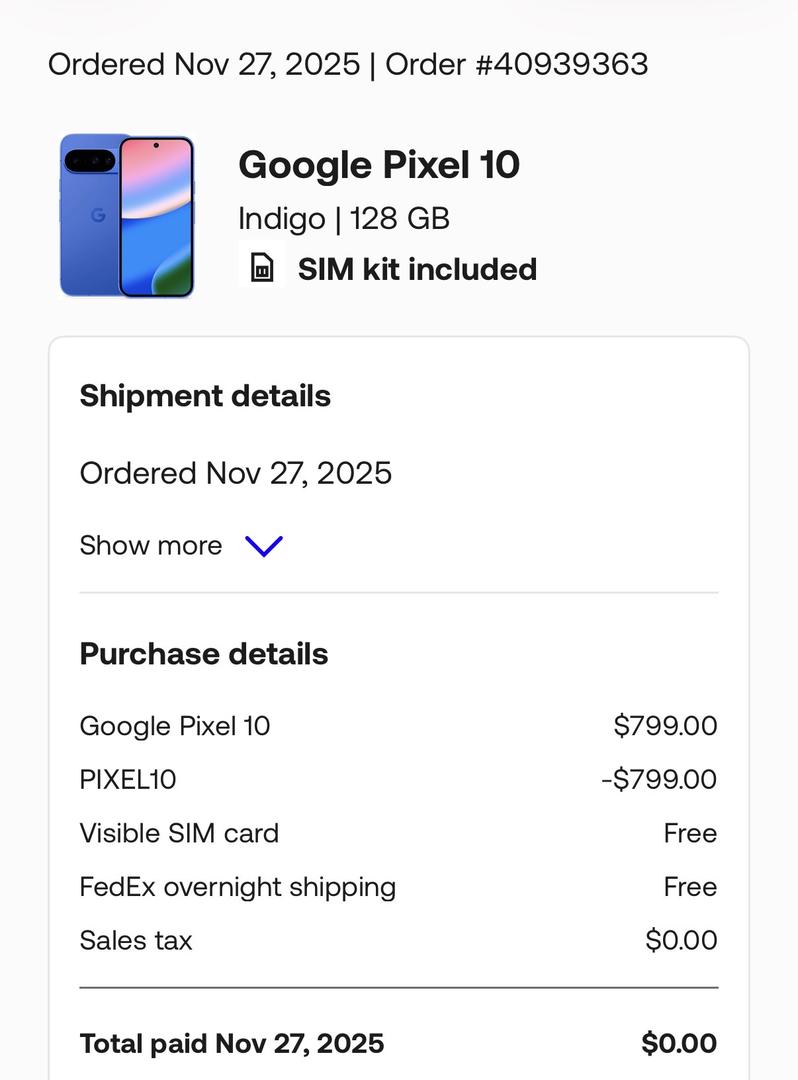Click the "FedEx overnight shipping" line item

[238, 887]
